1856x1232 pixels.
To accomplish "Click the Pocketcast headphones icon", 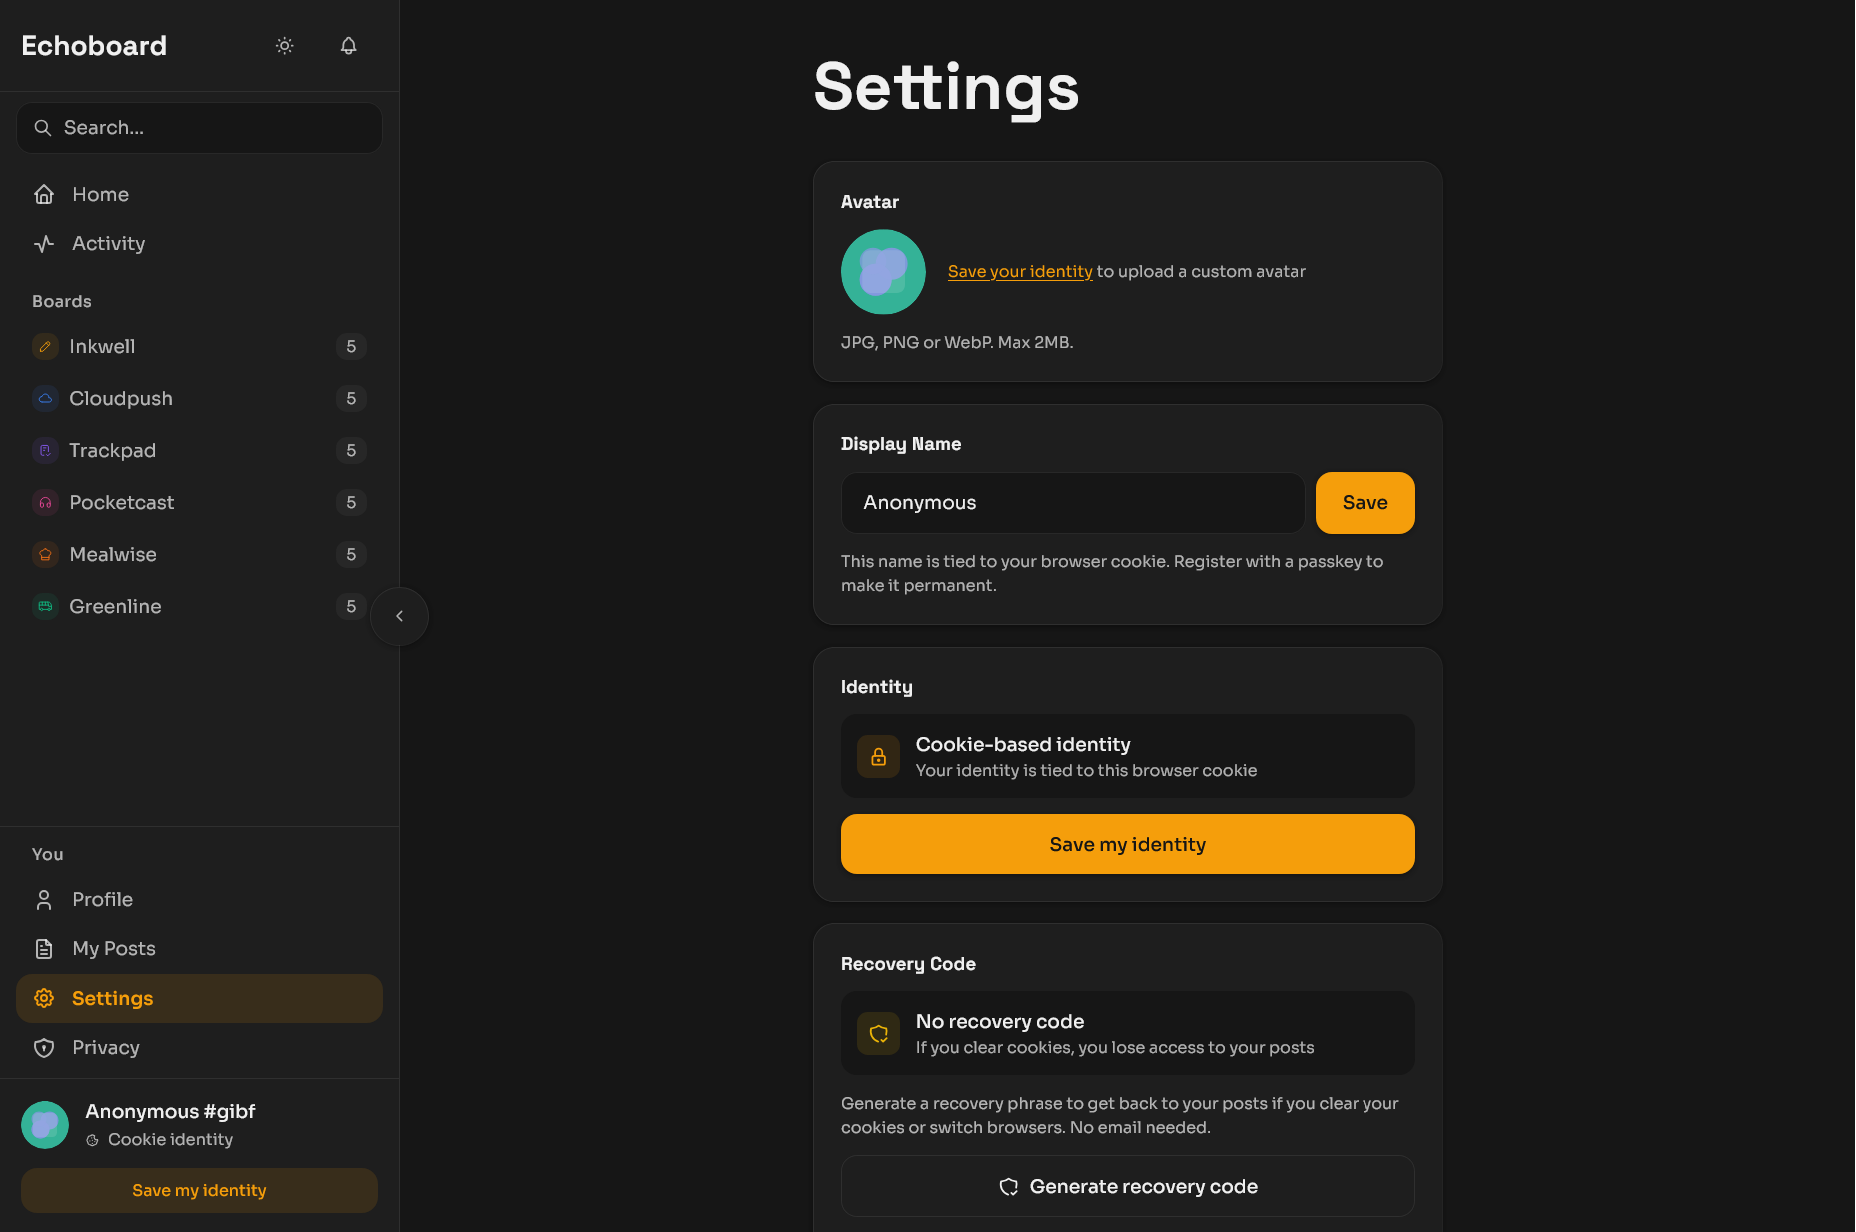I will point(45,503).
